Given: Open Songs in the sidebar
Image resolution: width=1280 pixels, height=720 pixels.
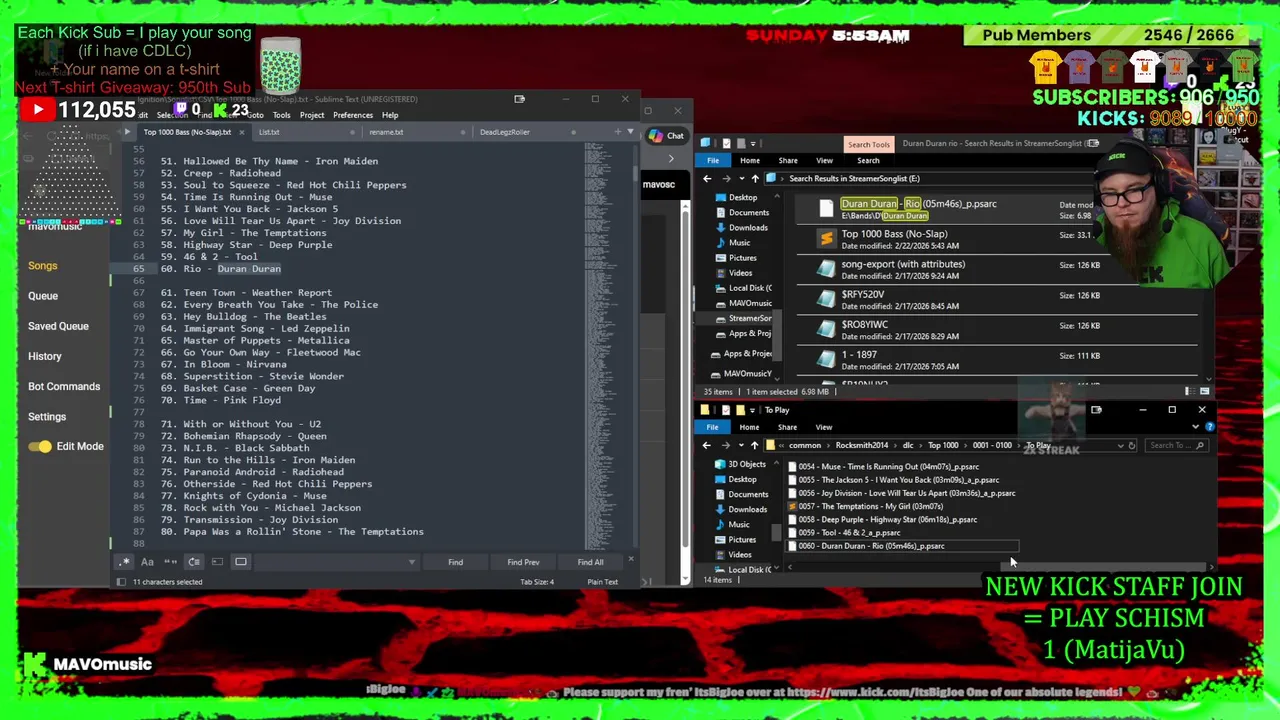Looking at the screenshot, I should [x=43, y=266].
